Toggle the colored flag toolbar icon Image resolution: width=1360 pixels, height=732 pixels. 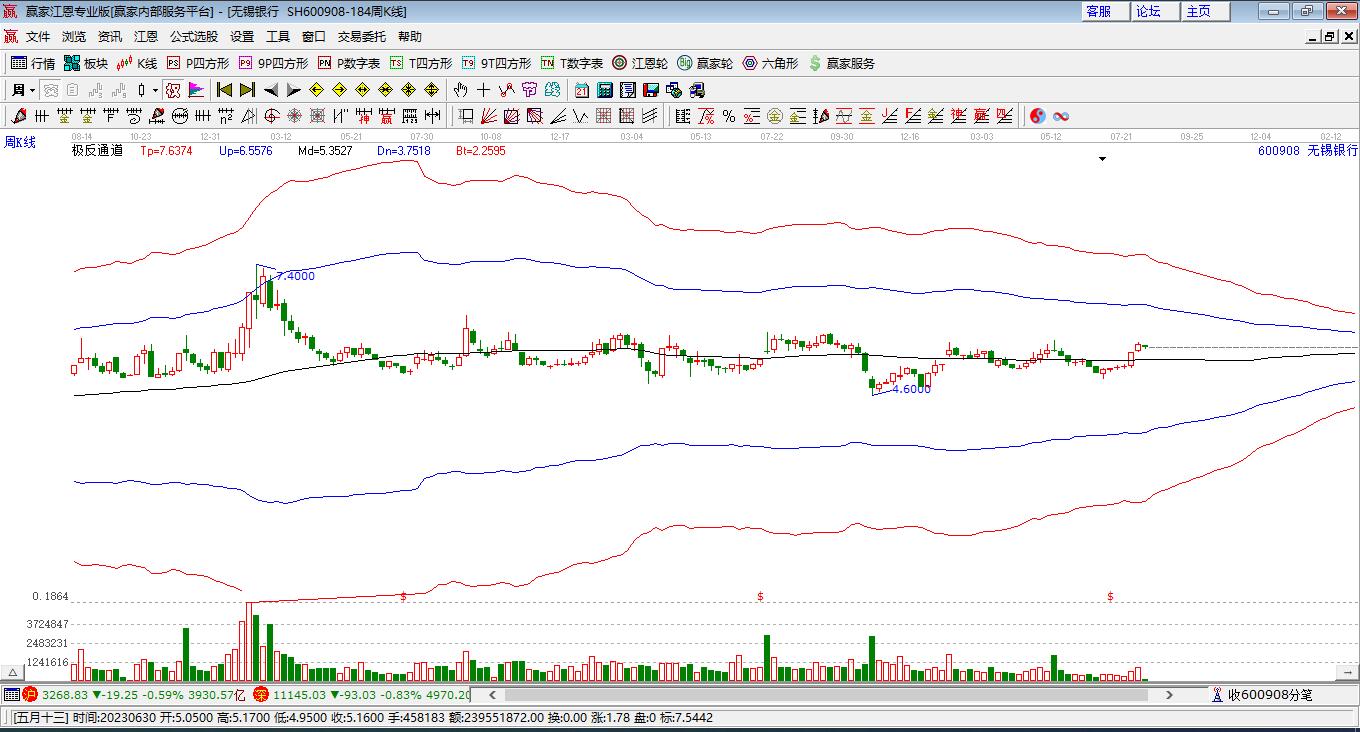196,90
